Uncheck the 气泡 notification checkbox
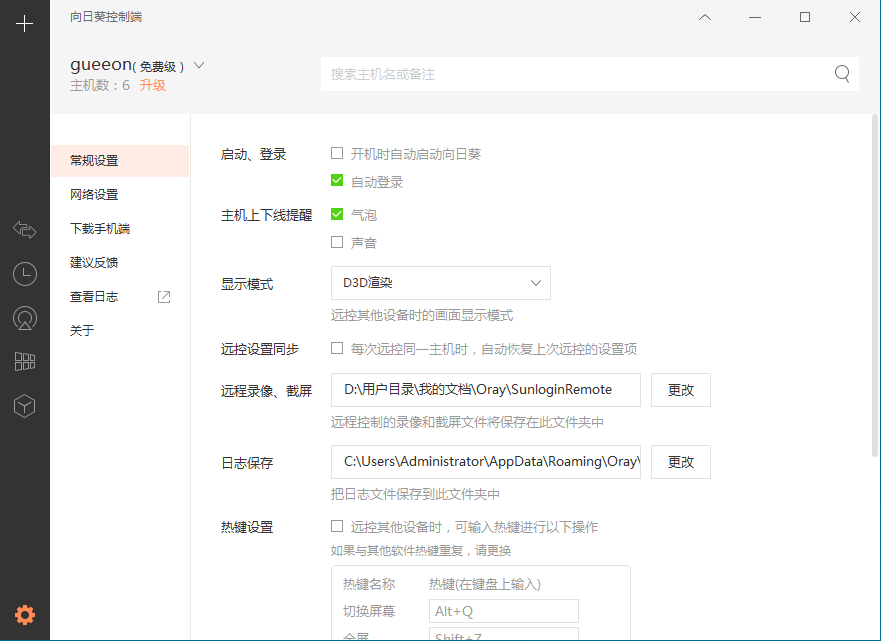 coord(337,214)
